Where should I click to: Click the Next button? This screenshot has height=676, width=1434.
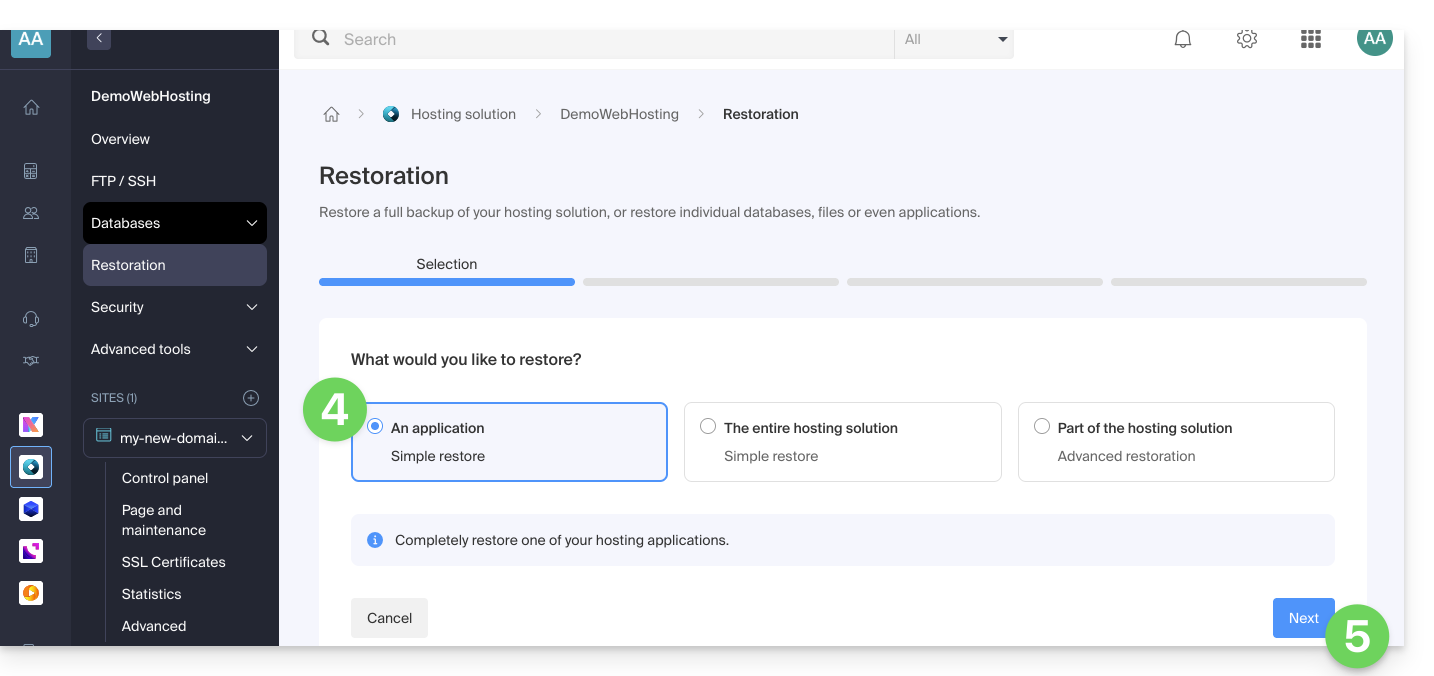pos(1302,618)
